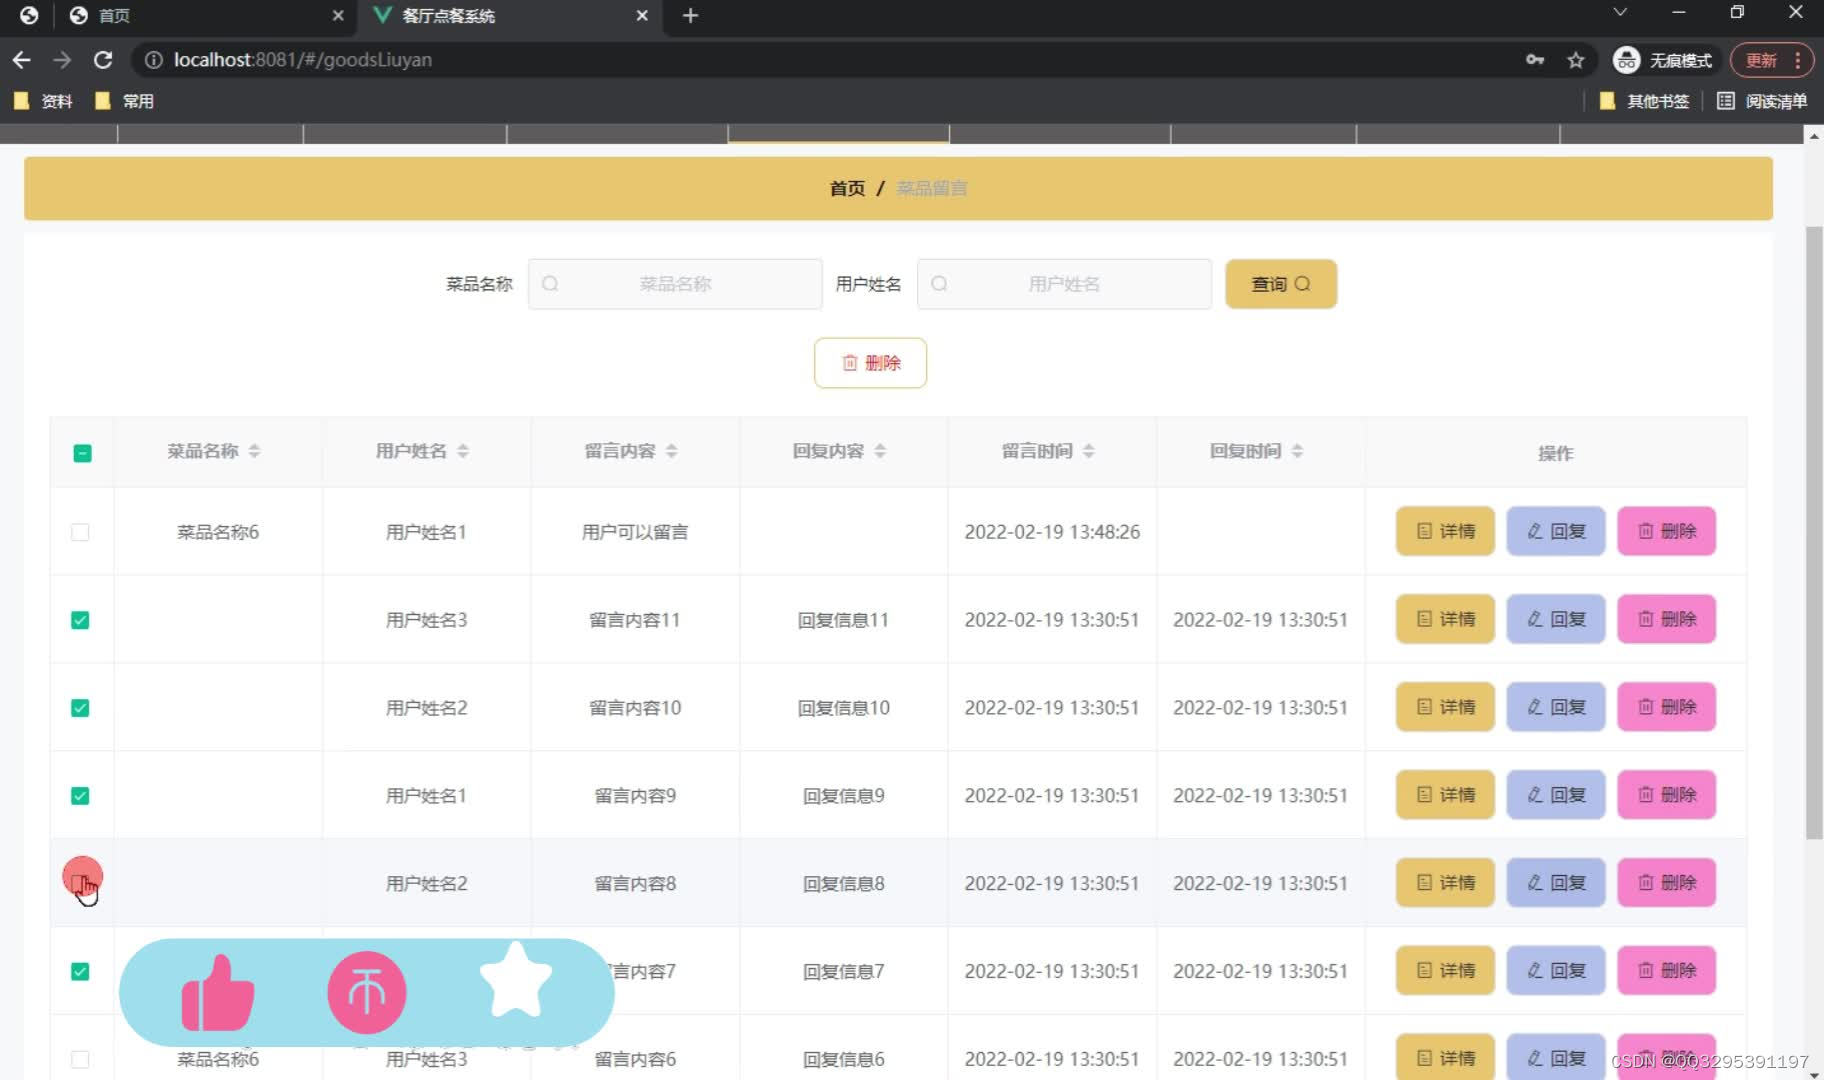Screen dimensions: 1824x1080
Task: Click 回复 for the 回复信息7 row
Action: tap(1556, 970)
